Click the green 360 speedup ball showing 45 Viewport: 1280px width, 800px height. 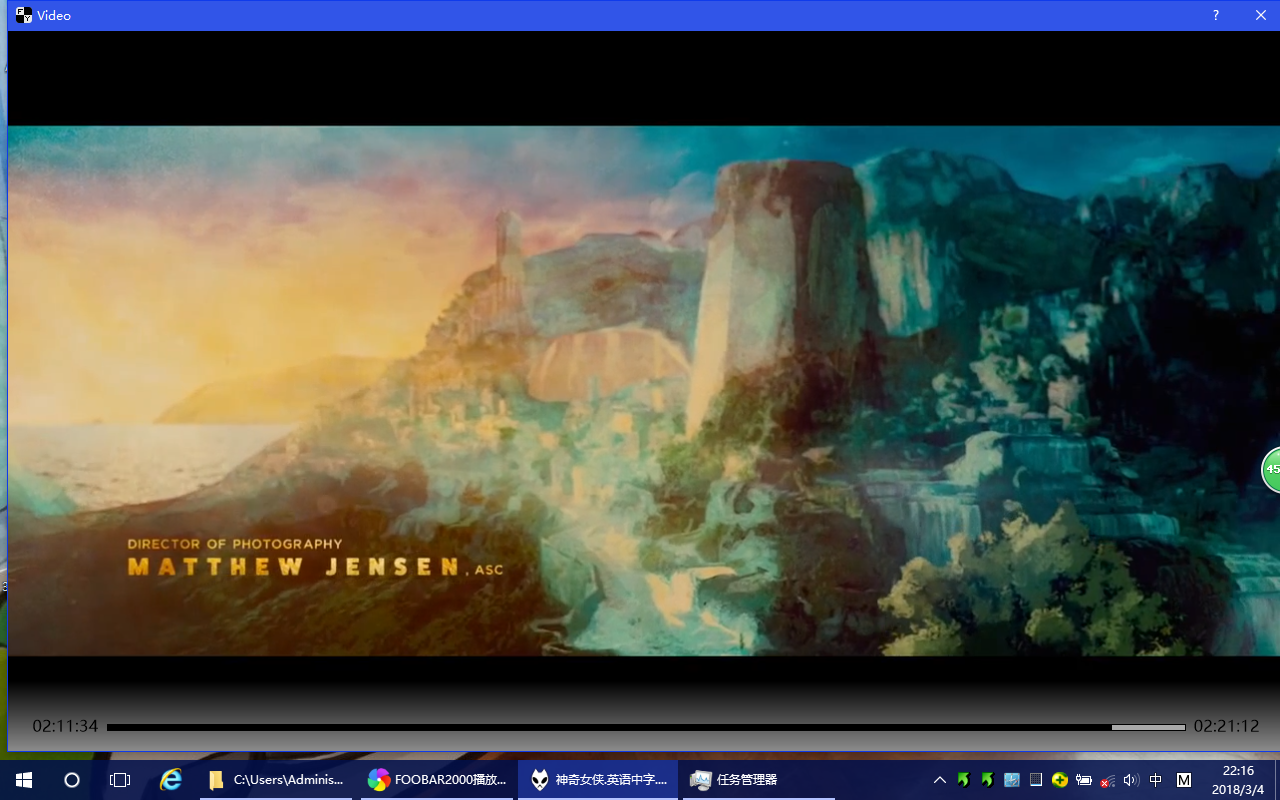click(x=1271, y=469)
